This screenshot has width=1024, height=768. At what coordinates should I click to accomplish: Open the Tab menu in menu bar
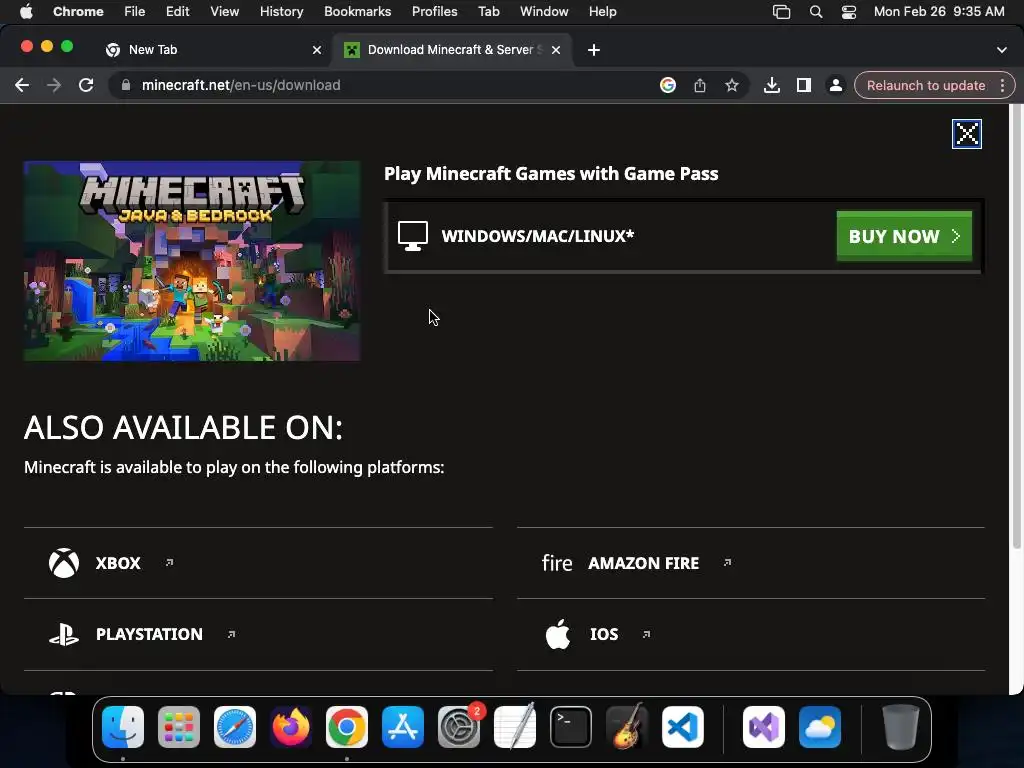488,12
